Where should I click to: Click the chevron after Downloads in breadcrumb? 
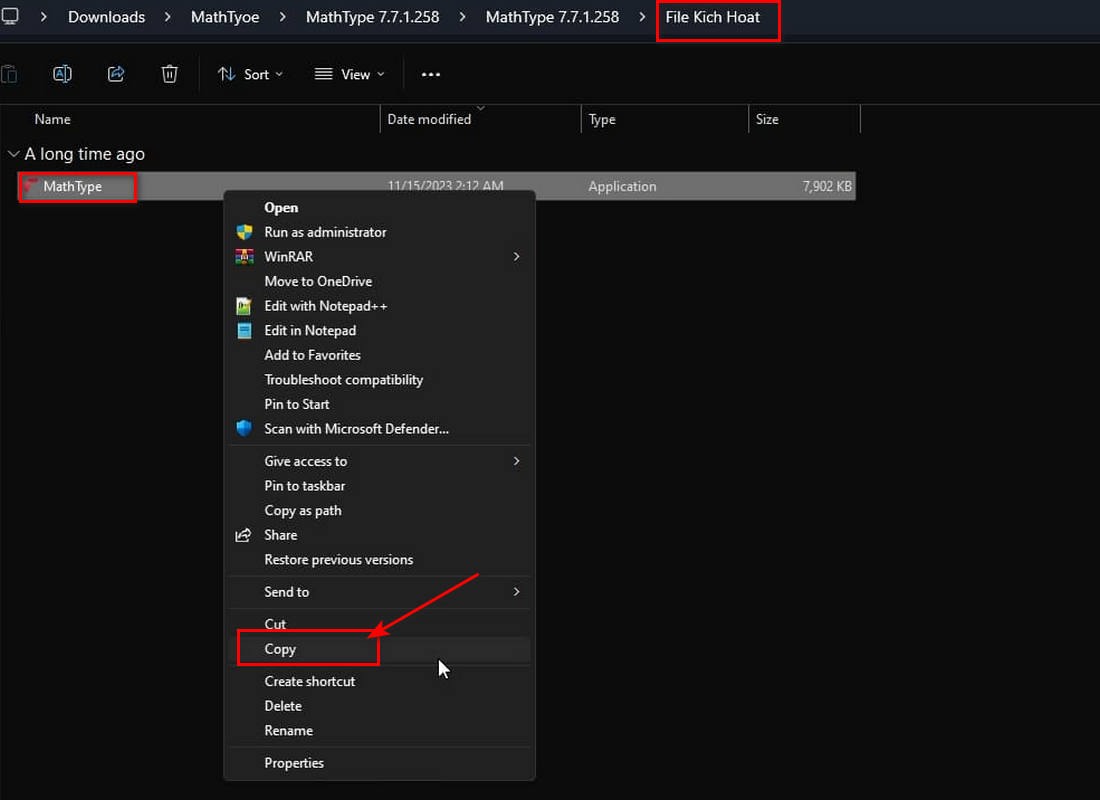click(168, 17)
